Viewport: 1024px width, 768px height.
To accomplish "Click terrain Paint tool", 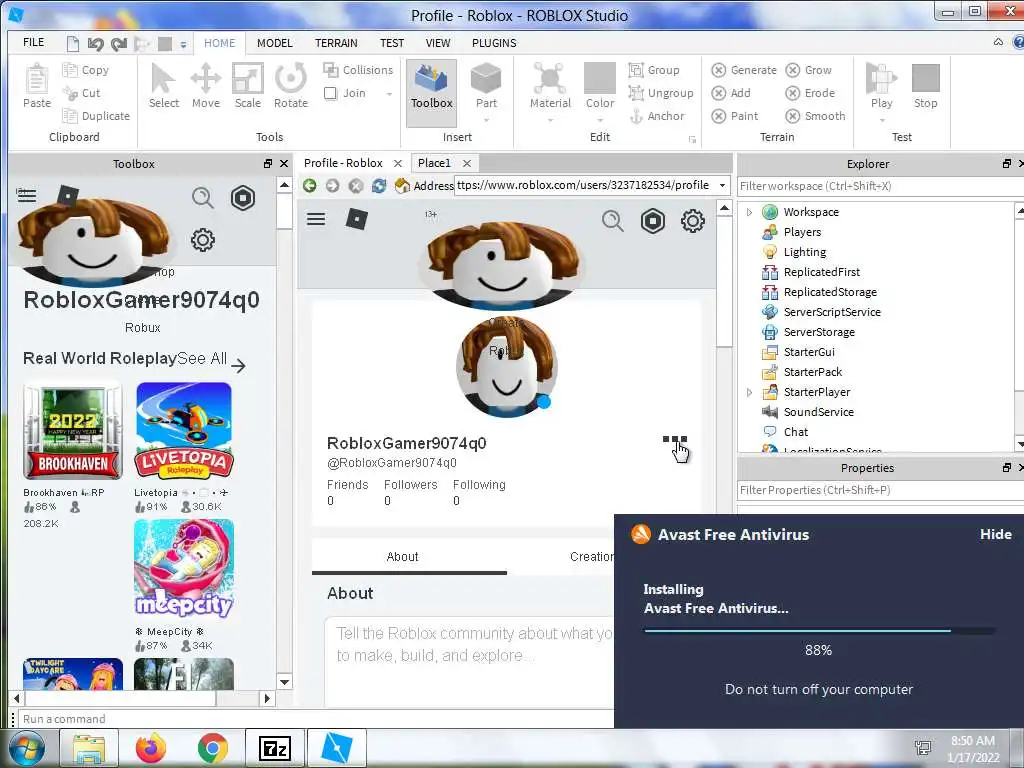I will pos(735,116).
